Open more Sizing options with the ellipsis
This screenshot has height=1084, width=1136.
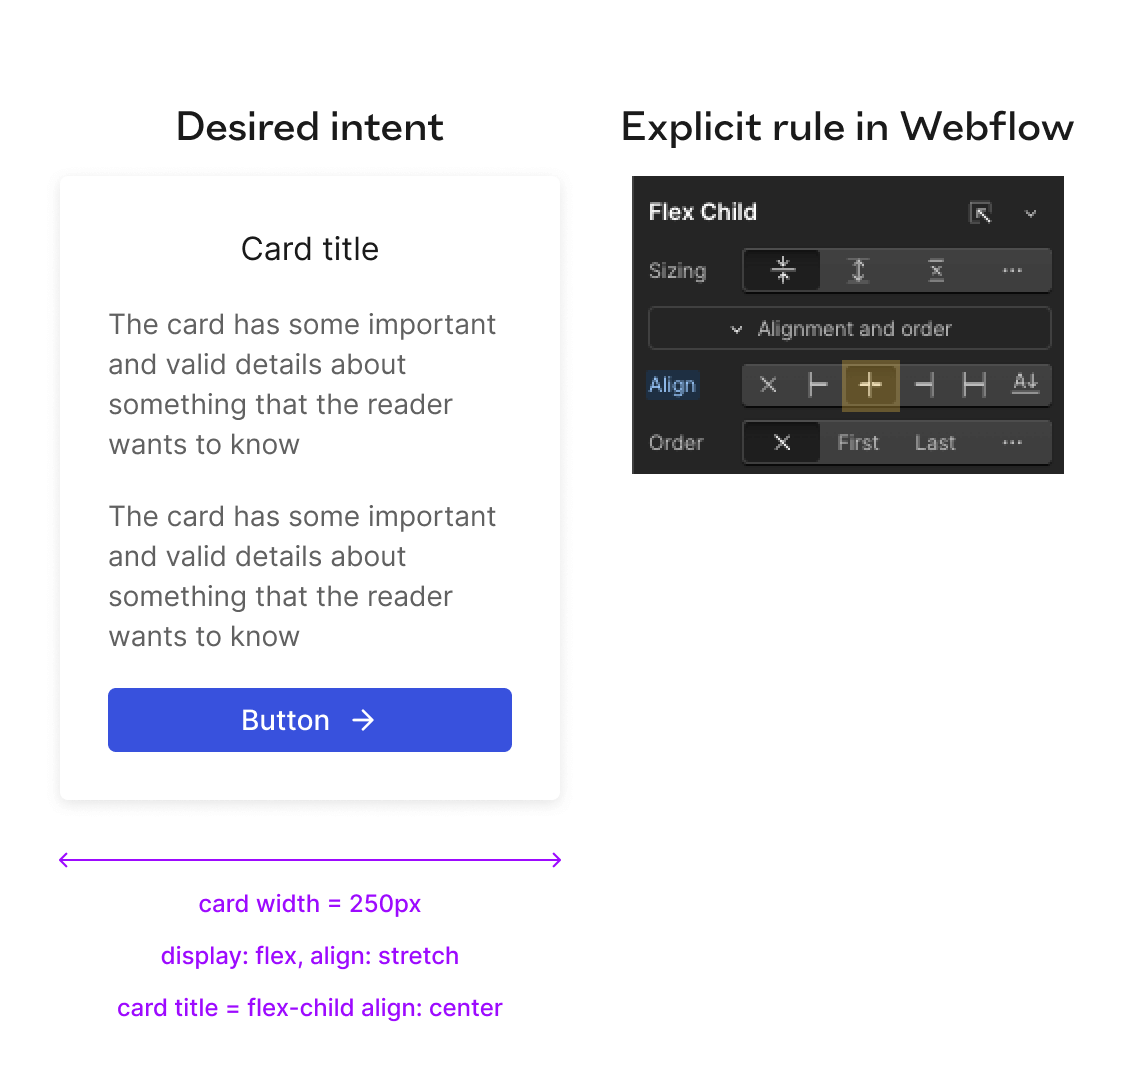point(1012,270)
